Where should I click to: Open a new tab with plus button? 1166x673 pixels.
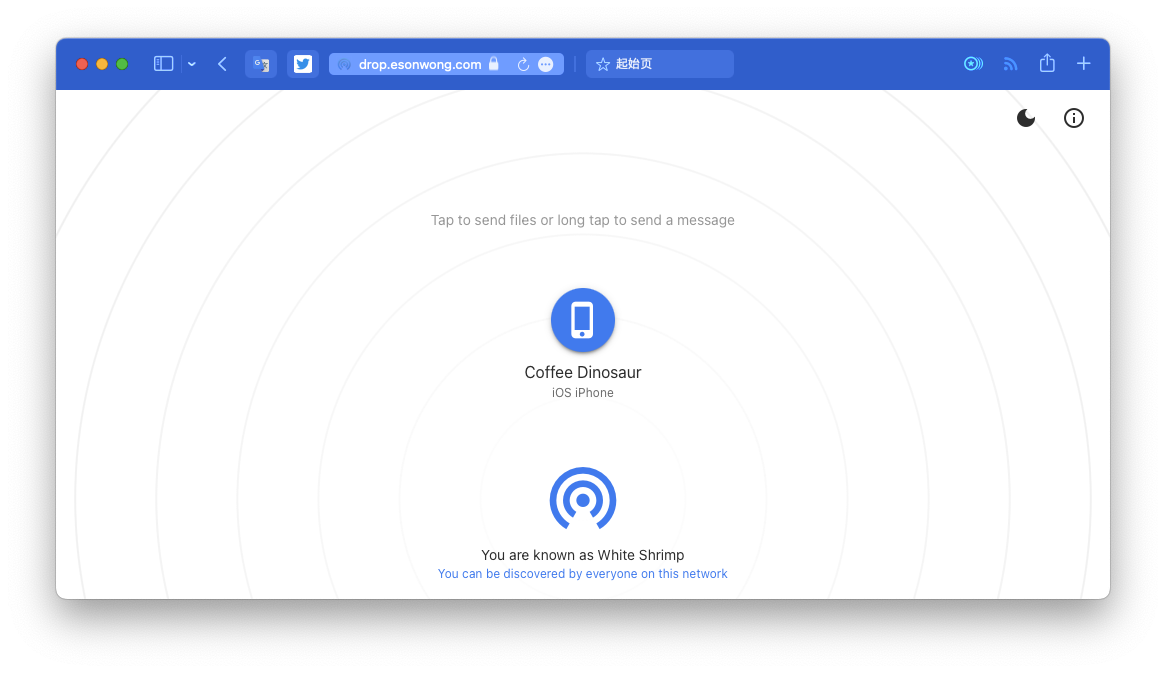(1084, 64)
